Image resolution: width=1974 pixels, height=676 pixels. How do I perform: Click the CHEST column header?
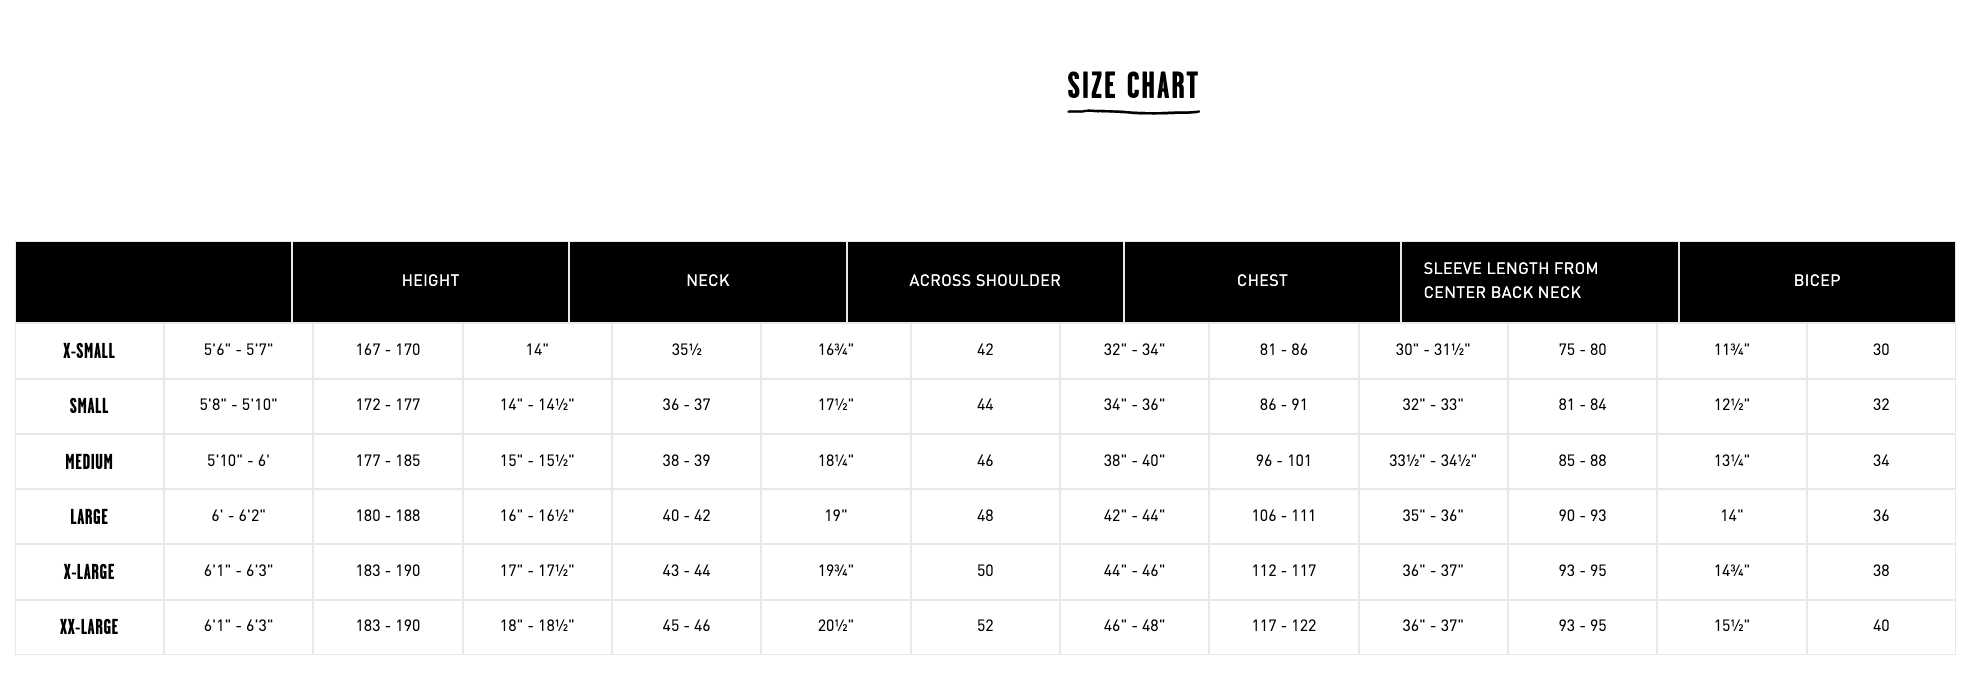(x=1262, y=281)
